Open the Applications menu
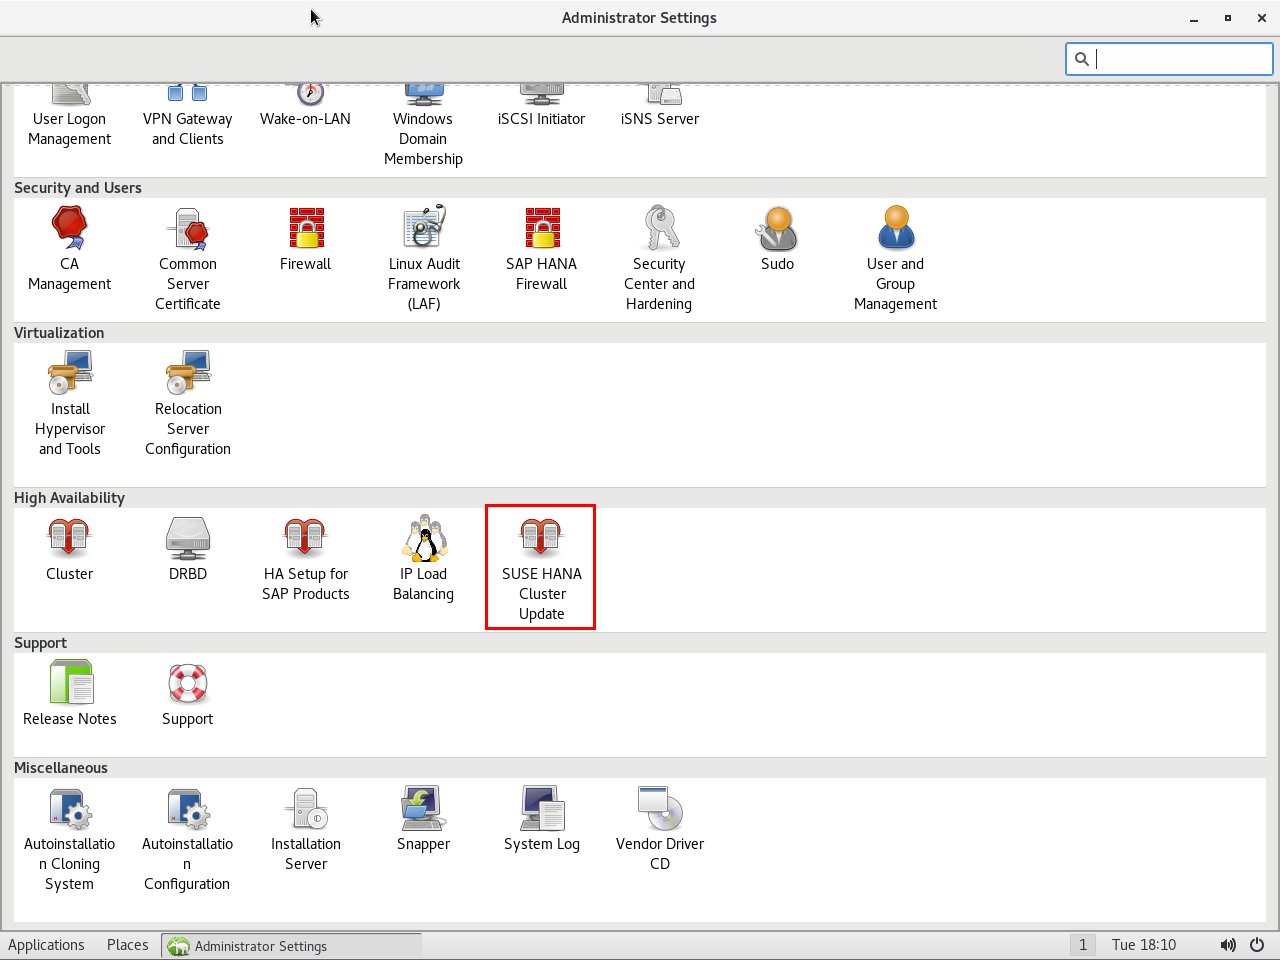This screenshot has height=960, width=1280. [46, 945]
